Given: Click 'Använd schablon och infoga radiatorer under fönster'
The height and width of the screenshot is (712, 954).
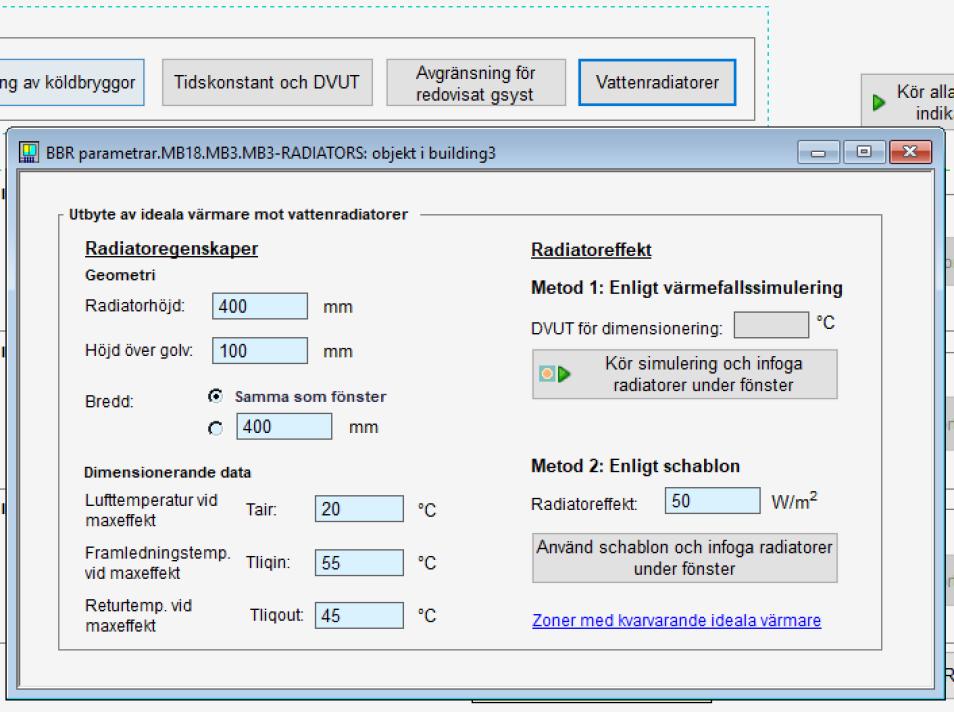Looking at the screenshot, I should coord(684,558).
